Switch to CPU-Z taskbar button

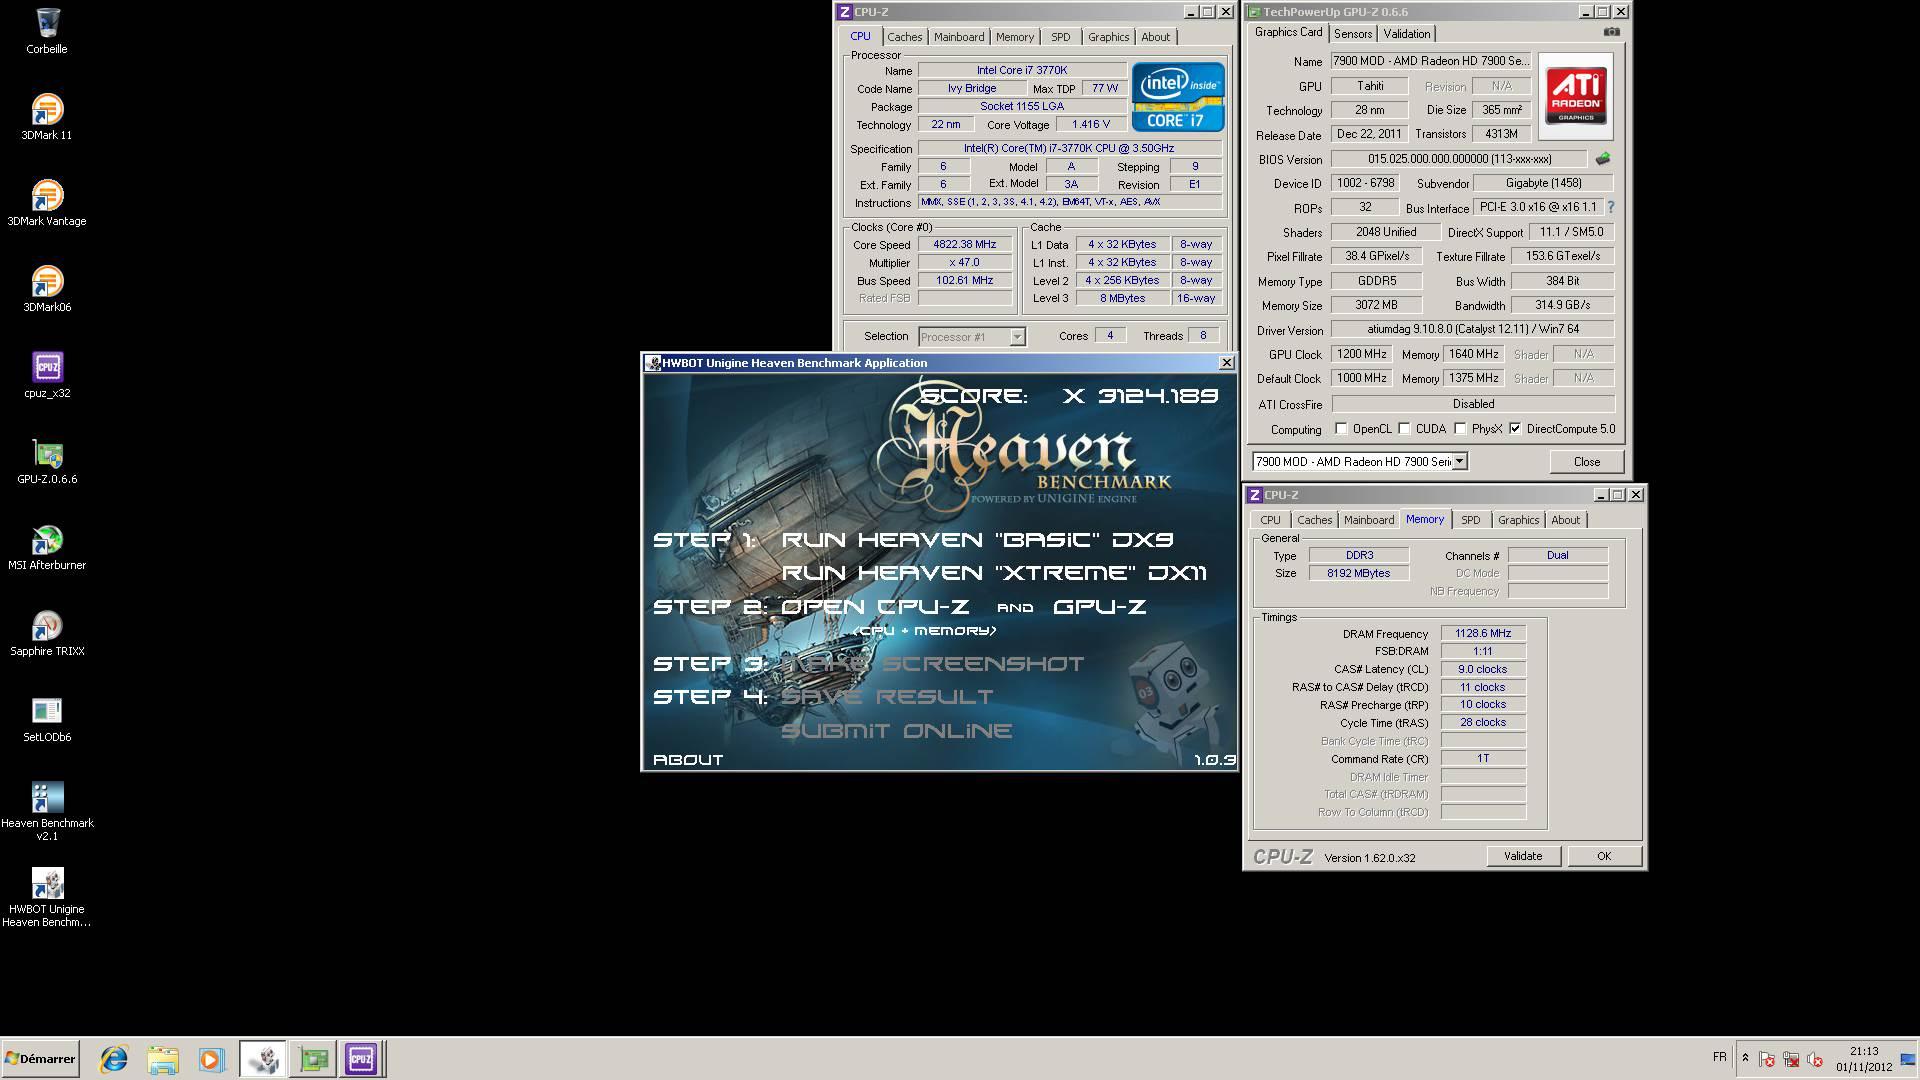pyautogui.click(x=361, y=1059)
